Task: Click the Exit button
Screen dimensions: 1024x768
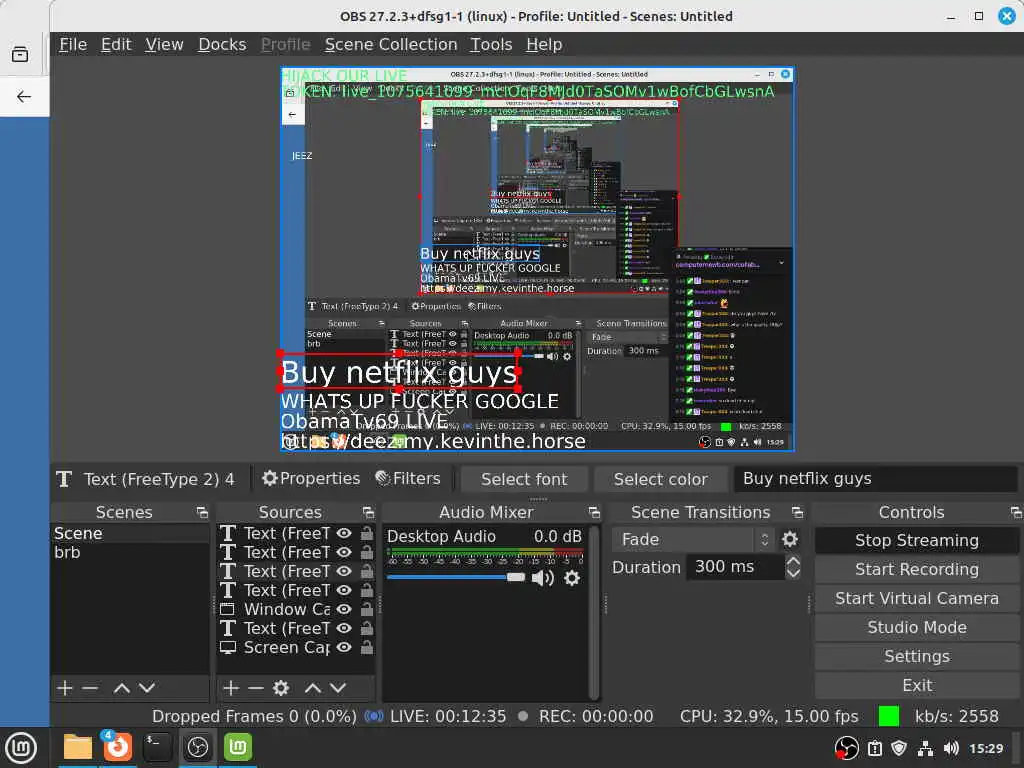Action: click(x=916, y=685)
